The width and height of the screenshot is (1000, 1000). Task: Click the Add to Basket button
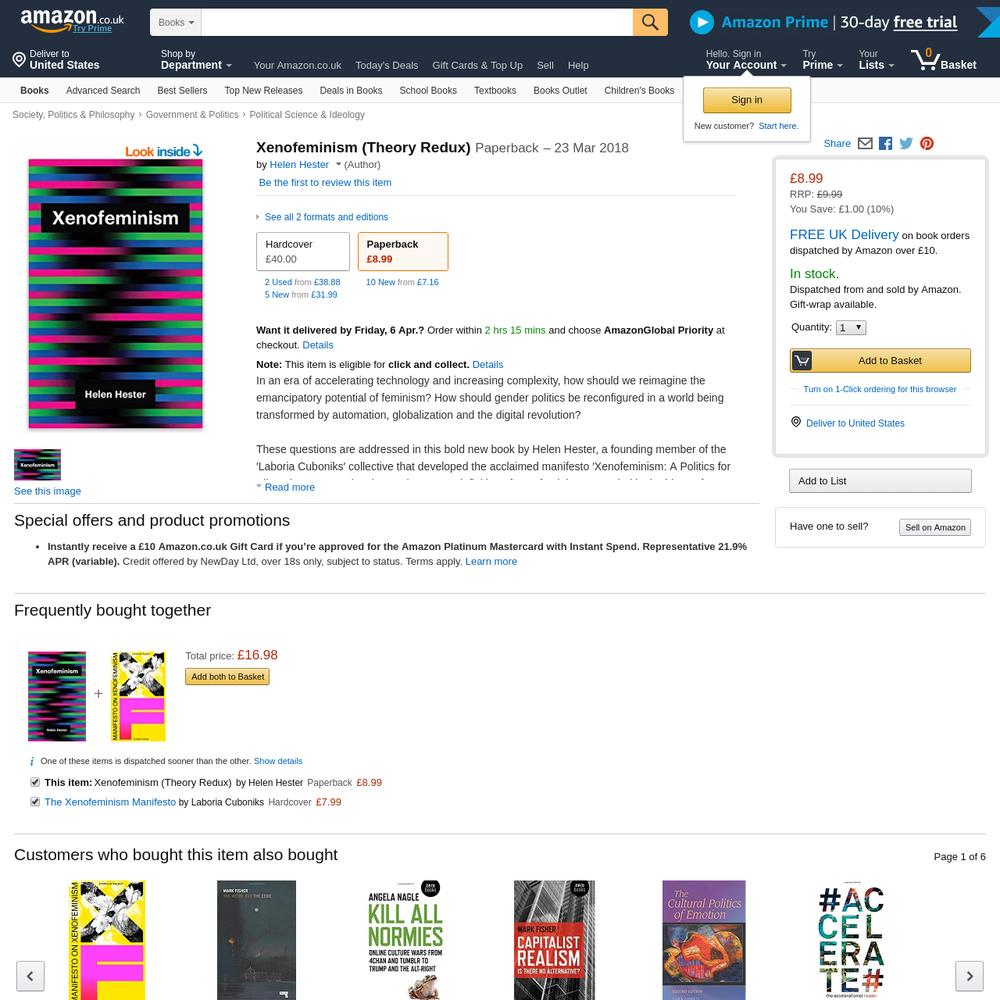coord(880,361)
